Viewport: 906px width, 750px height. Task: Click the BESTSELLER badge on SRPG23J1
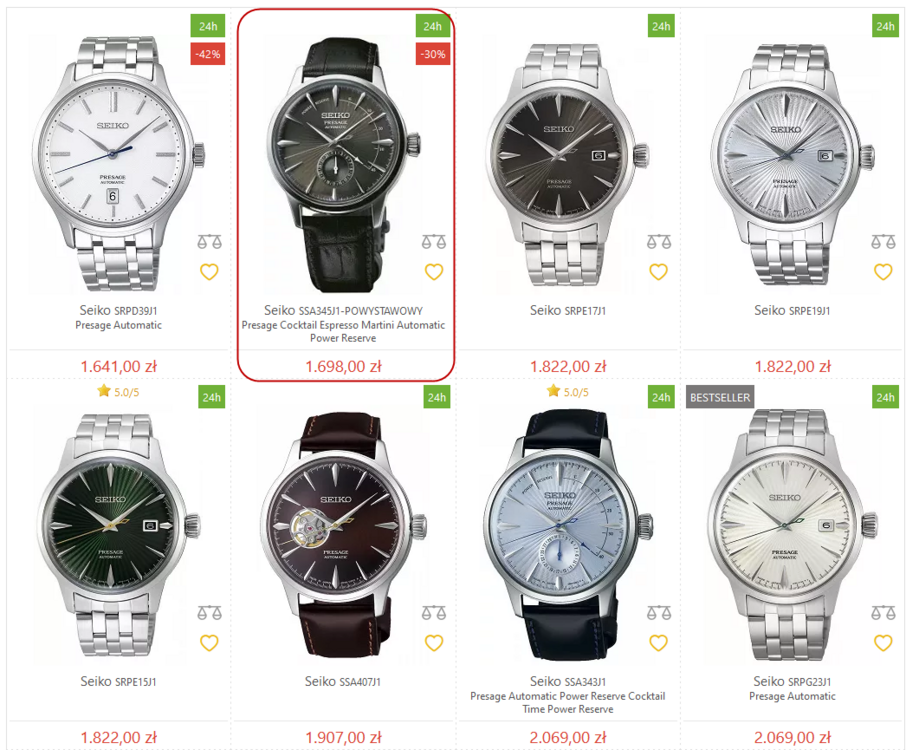coord(720,398)
